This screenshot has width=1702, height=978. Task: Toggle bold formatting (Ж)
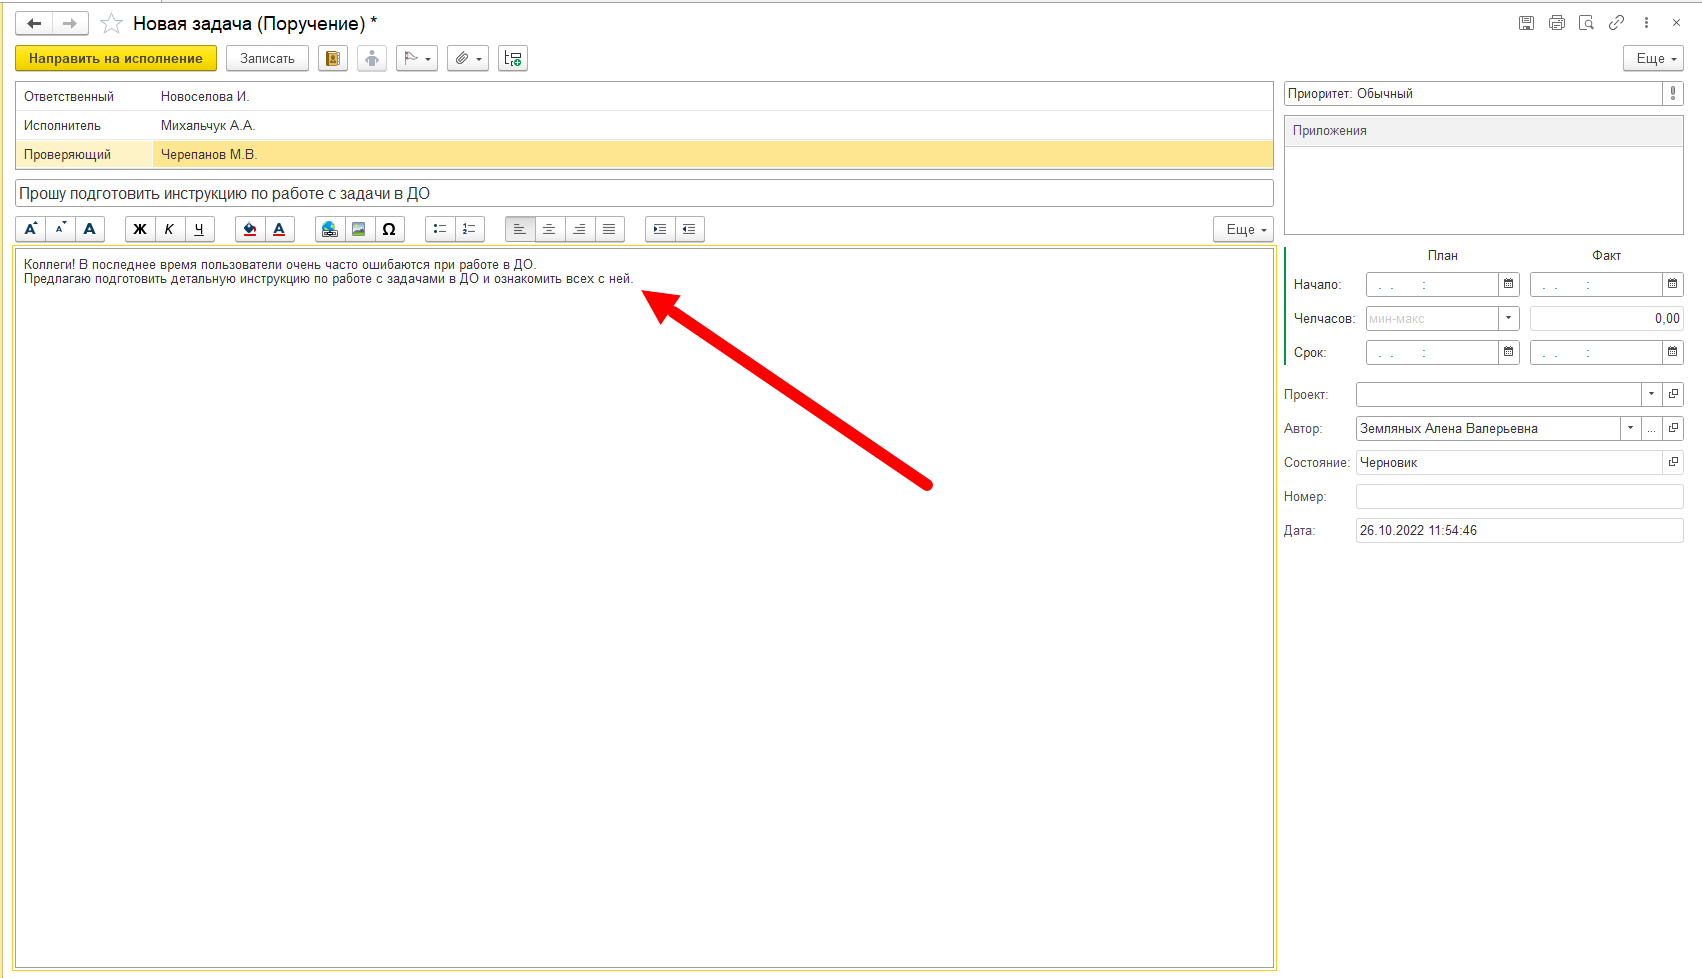click(x=140, y=229)
